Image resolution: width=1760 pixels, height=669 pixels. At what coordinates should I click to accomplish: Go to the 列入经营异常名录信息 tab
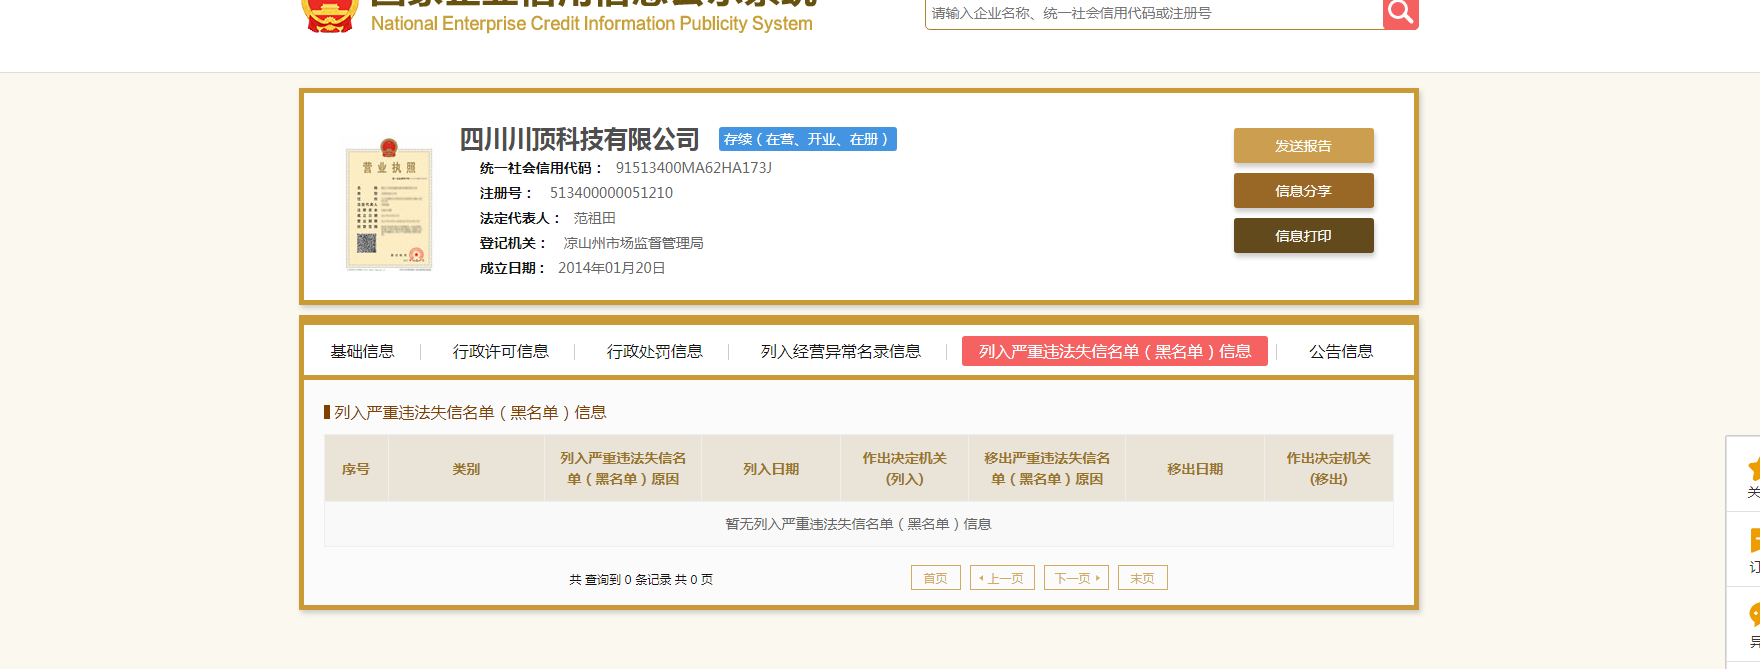pos(840,351)
